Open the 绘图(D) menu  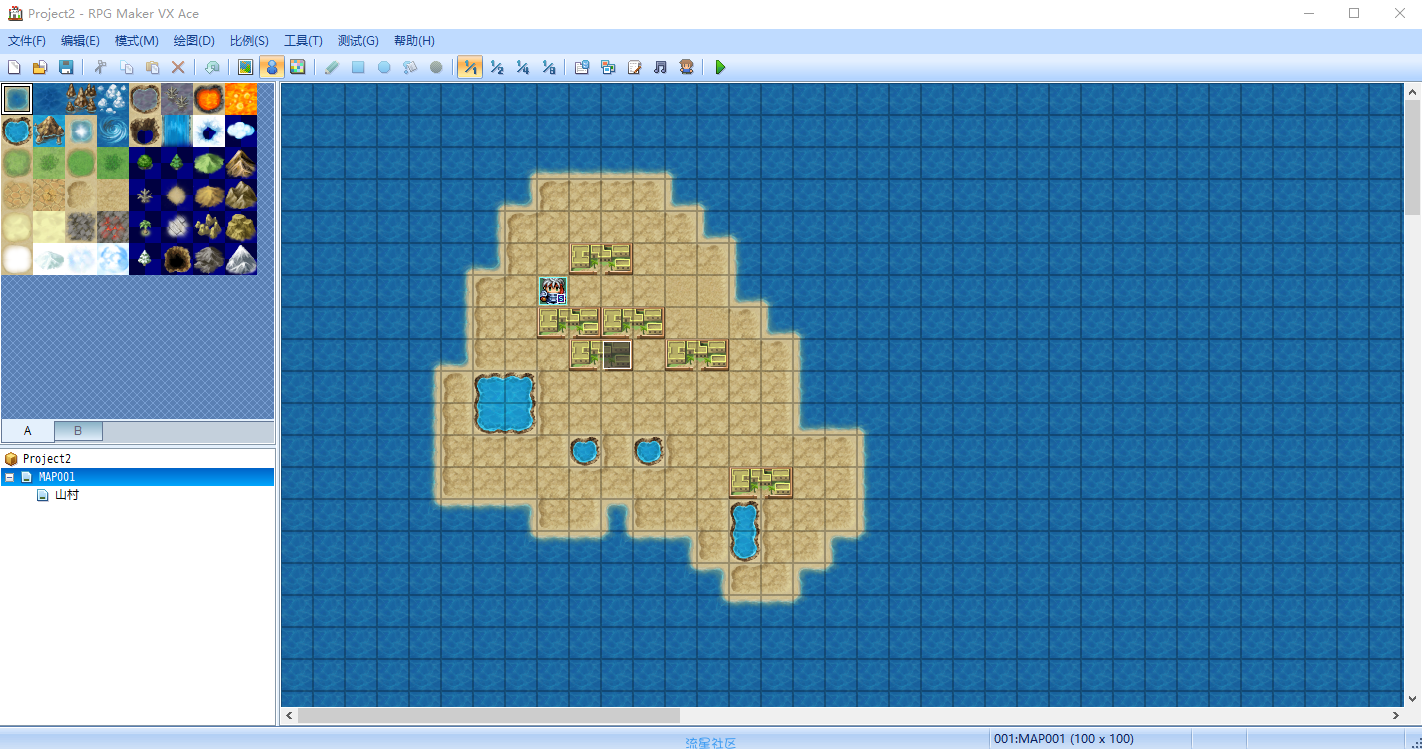tap(194, 41)
